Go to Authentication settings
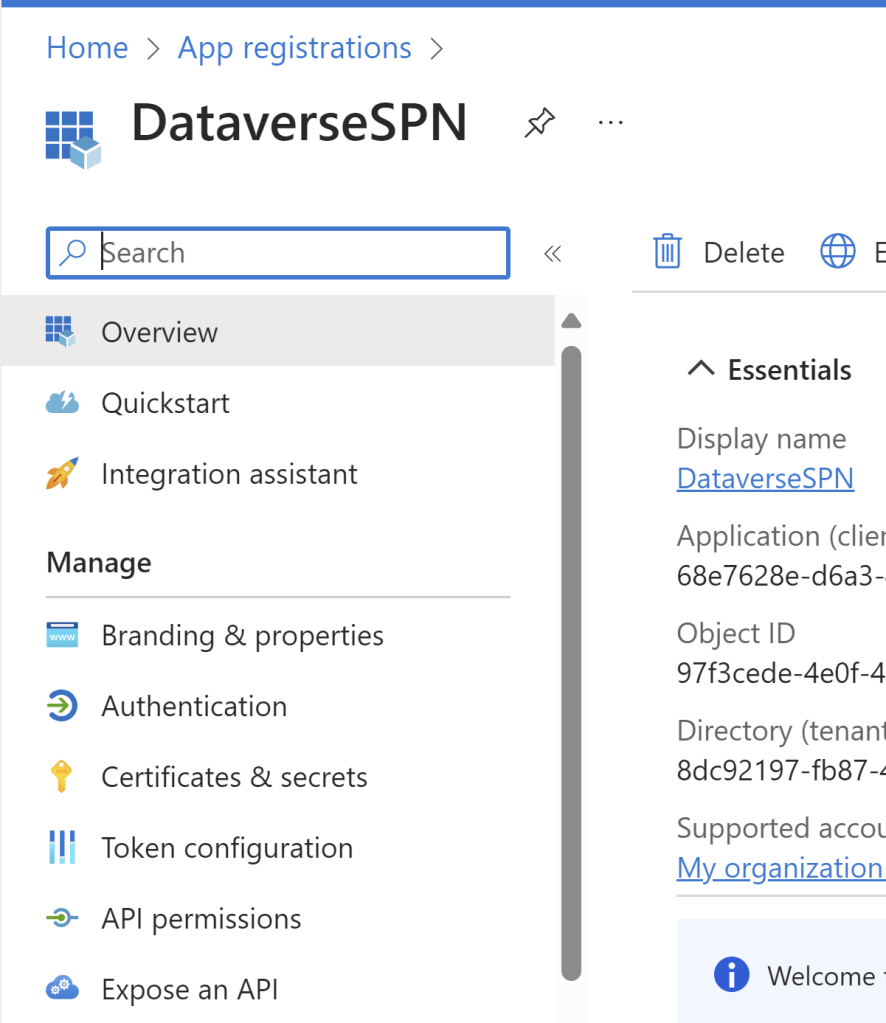 coord(194,706)
